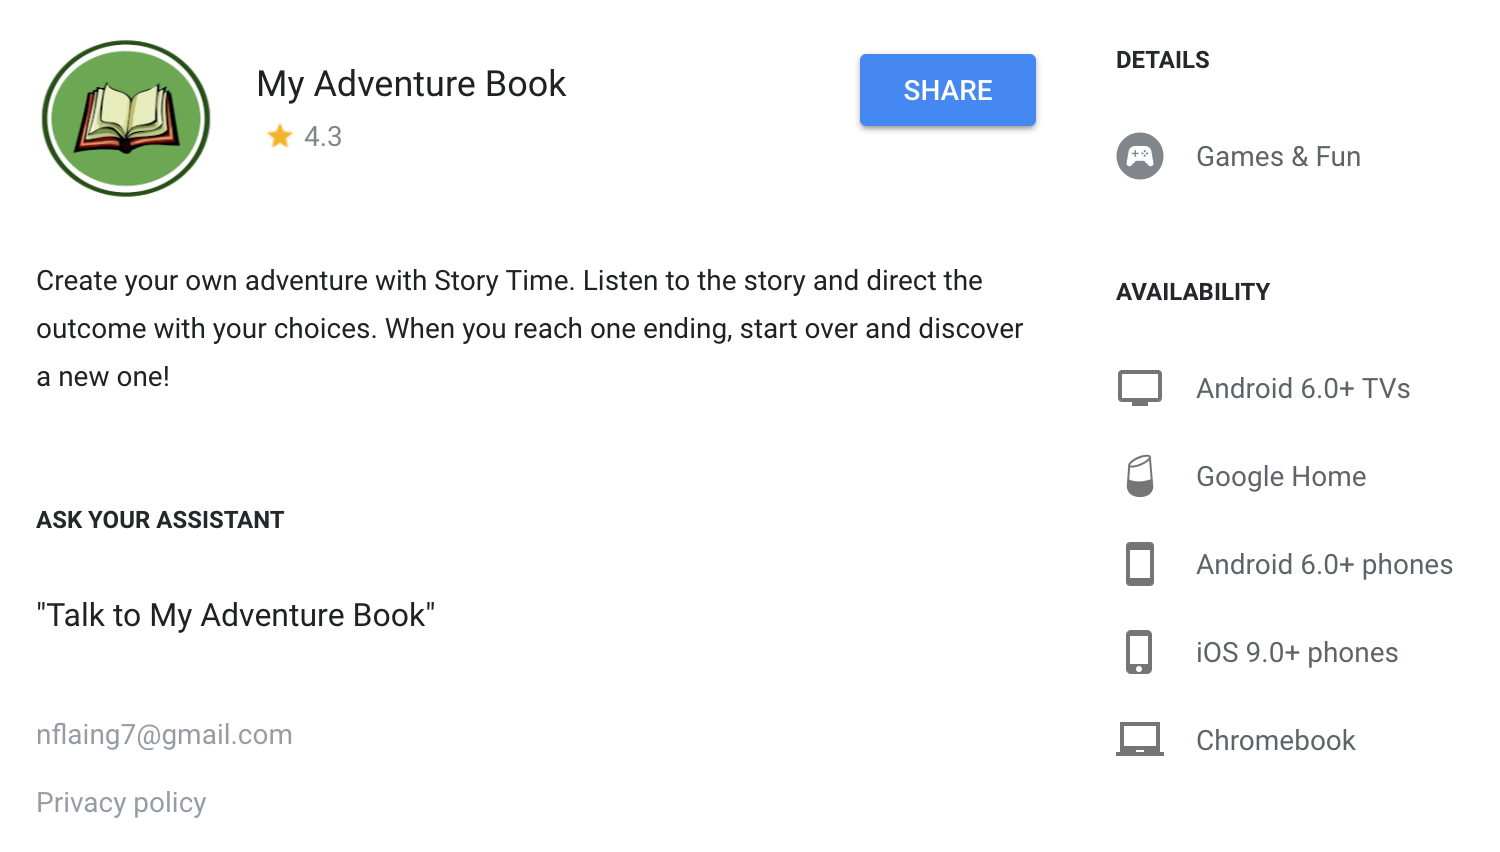The width and height of the screenshot is (1500, 852).
Task: Click the 4.3 rating number
Action: pos(323,136)
